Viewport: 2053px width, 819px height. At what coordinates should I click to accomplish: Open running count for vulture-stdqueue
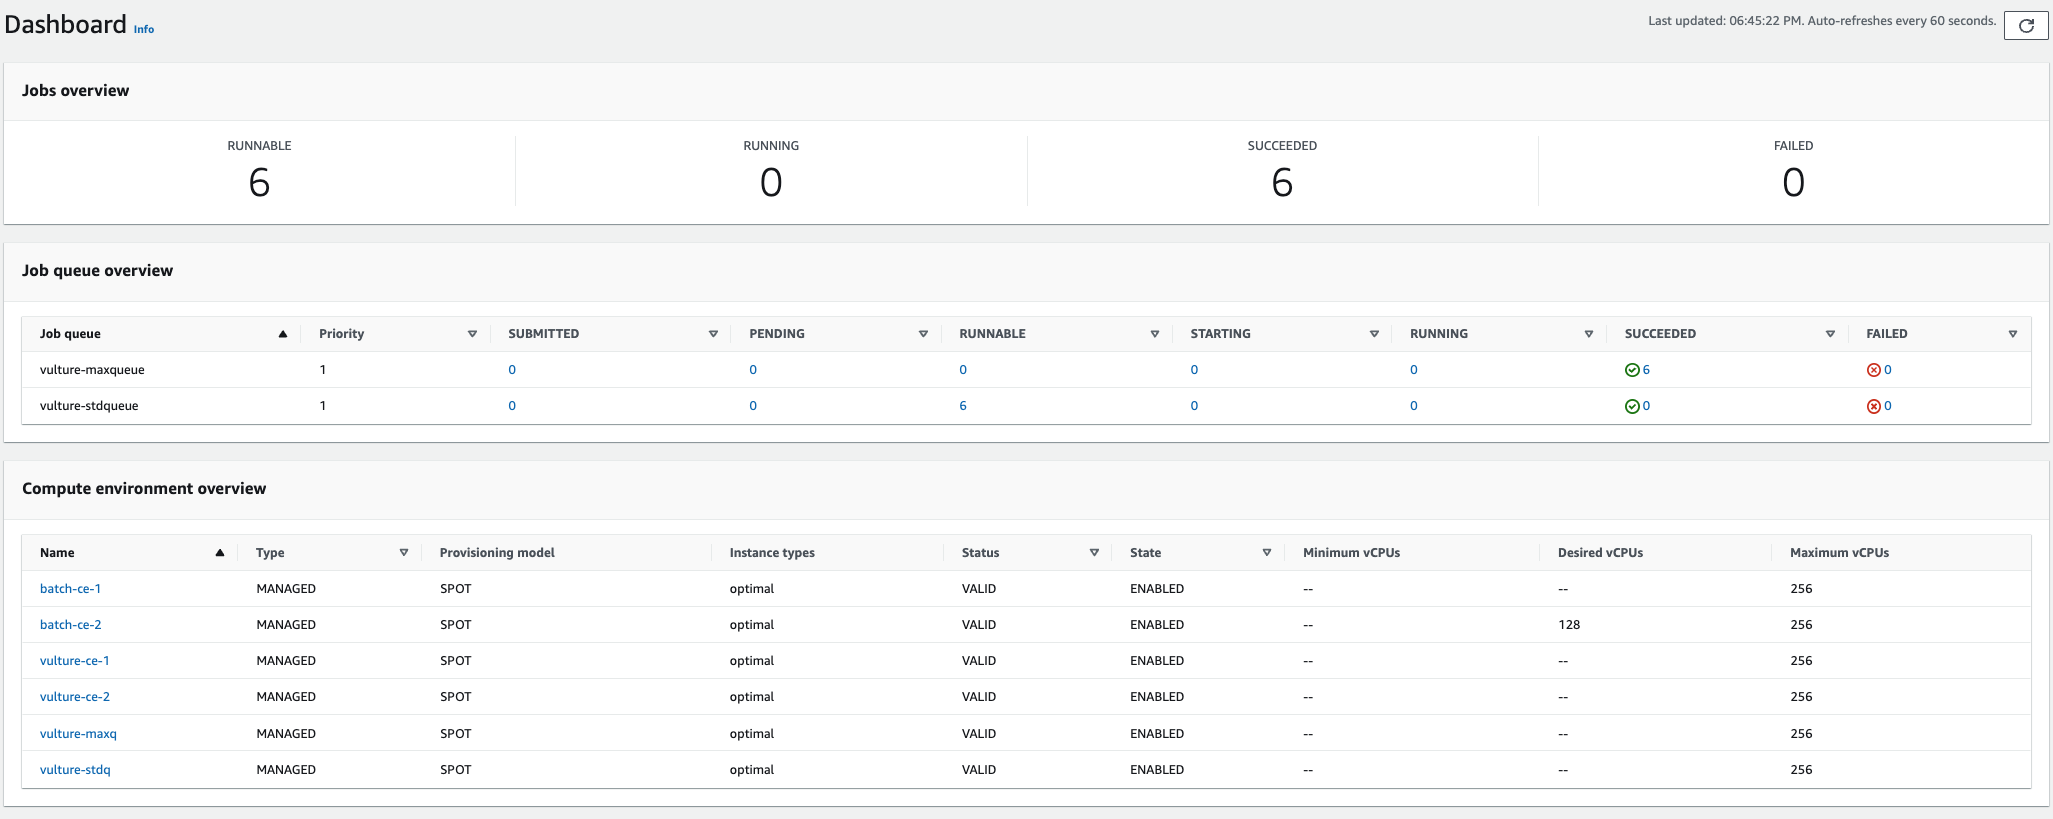[1414, 406]
